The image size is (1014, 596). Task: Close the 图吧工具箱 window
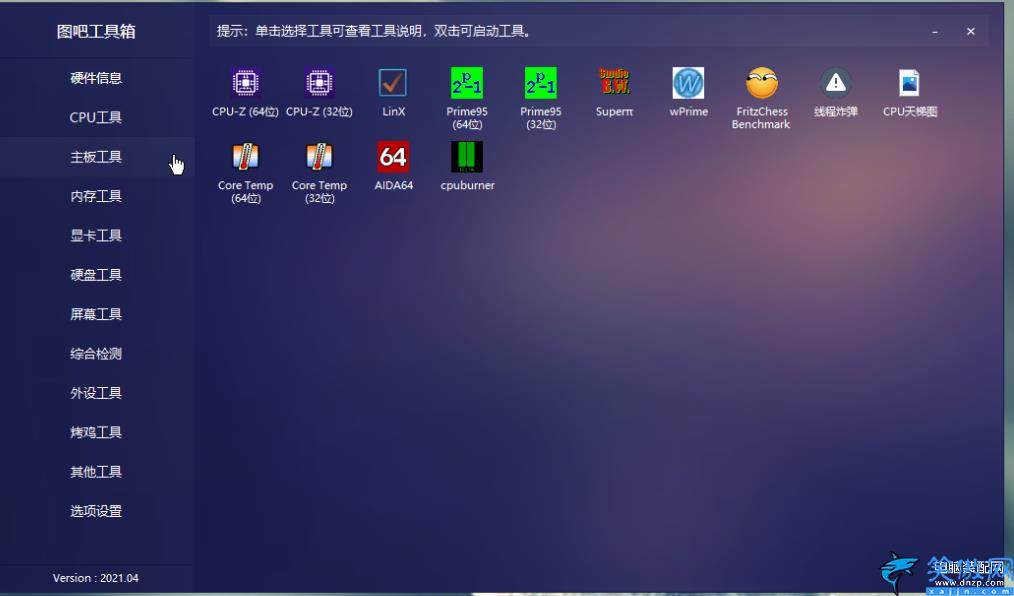[971, 31]
